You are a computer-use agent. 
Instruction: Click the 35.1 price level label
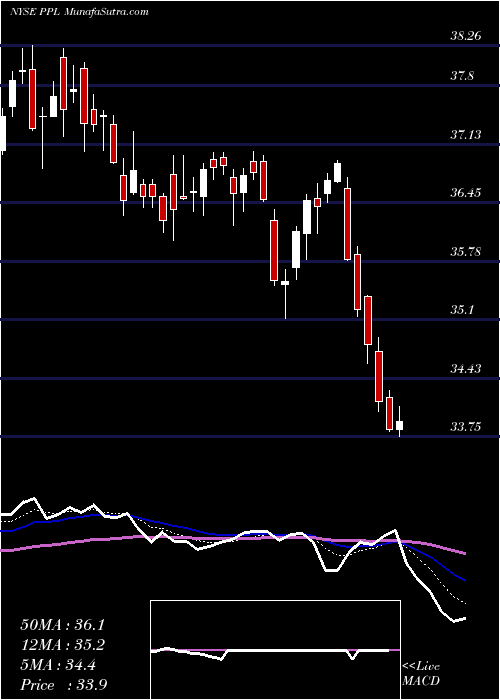click(x=462, y=309)
